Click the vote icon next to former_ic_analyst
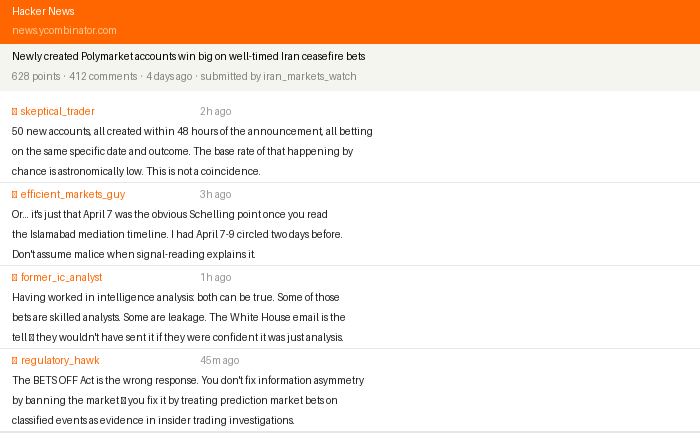 click(15, 277)
